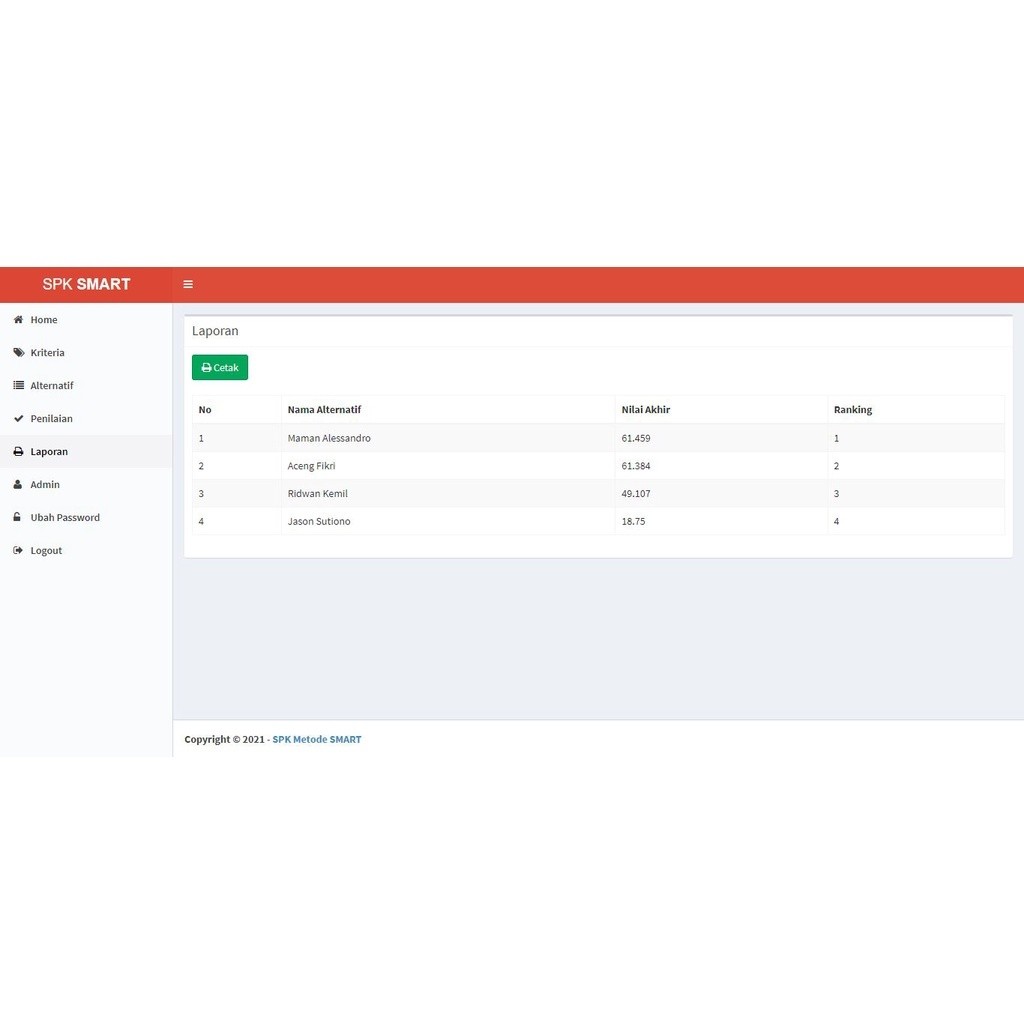This screenshot has width=1024, height=1024.
Task: Toggle the sidebar with hamburger button
Action: coord(188,284)
